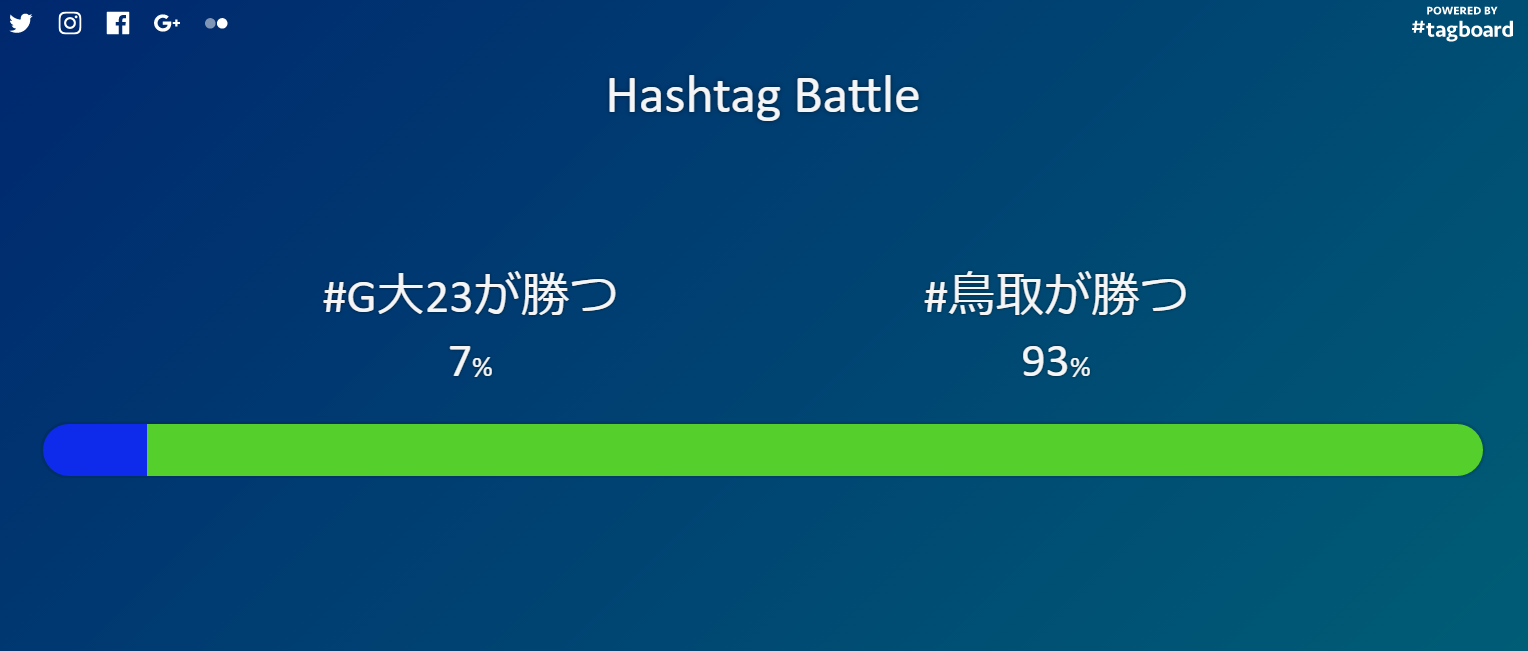Image resolution: width=1528 pixels, height=651 pixels.
Task: Select the #鳥取が勝つ hashtag
Action: pos(1056,298)
